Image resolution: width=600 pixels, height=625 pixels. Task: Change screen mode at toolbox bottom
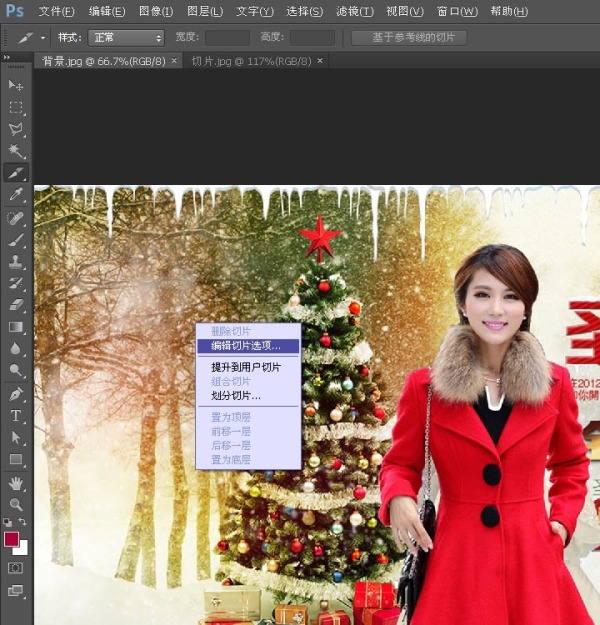click(16, 590)
